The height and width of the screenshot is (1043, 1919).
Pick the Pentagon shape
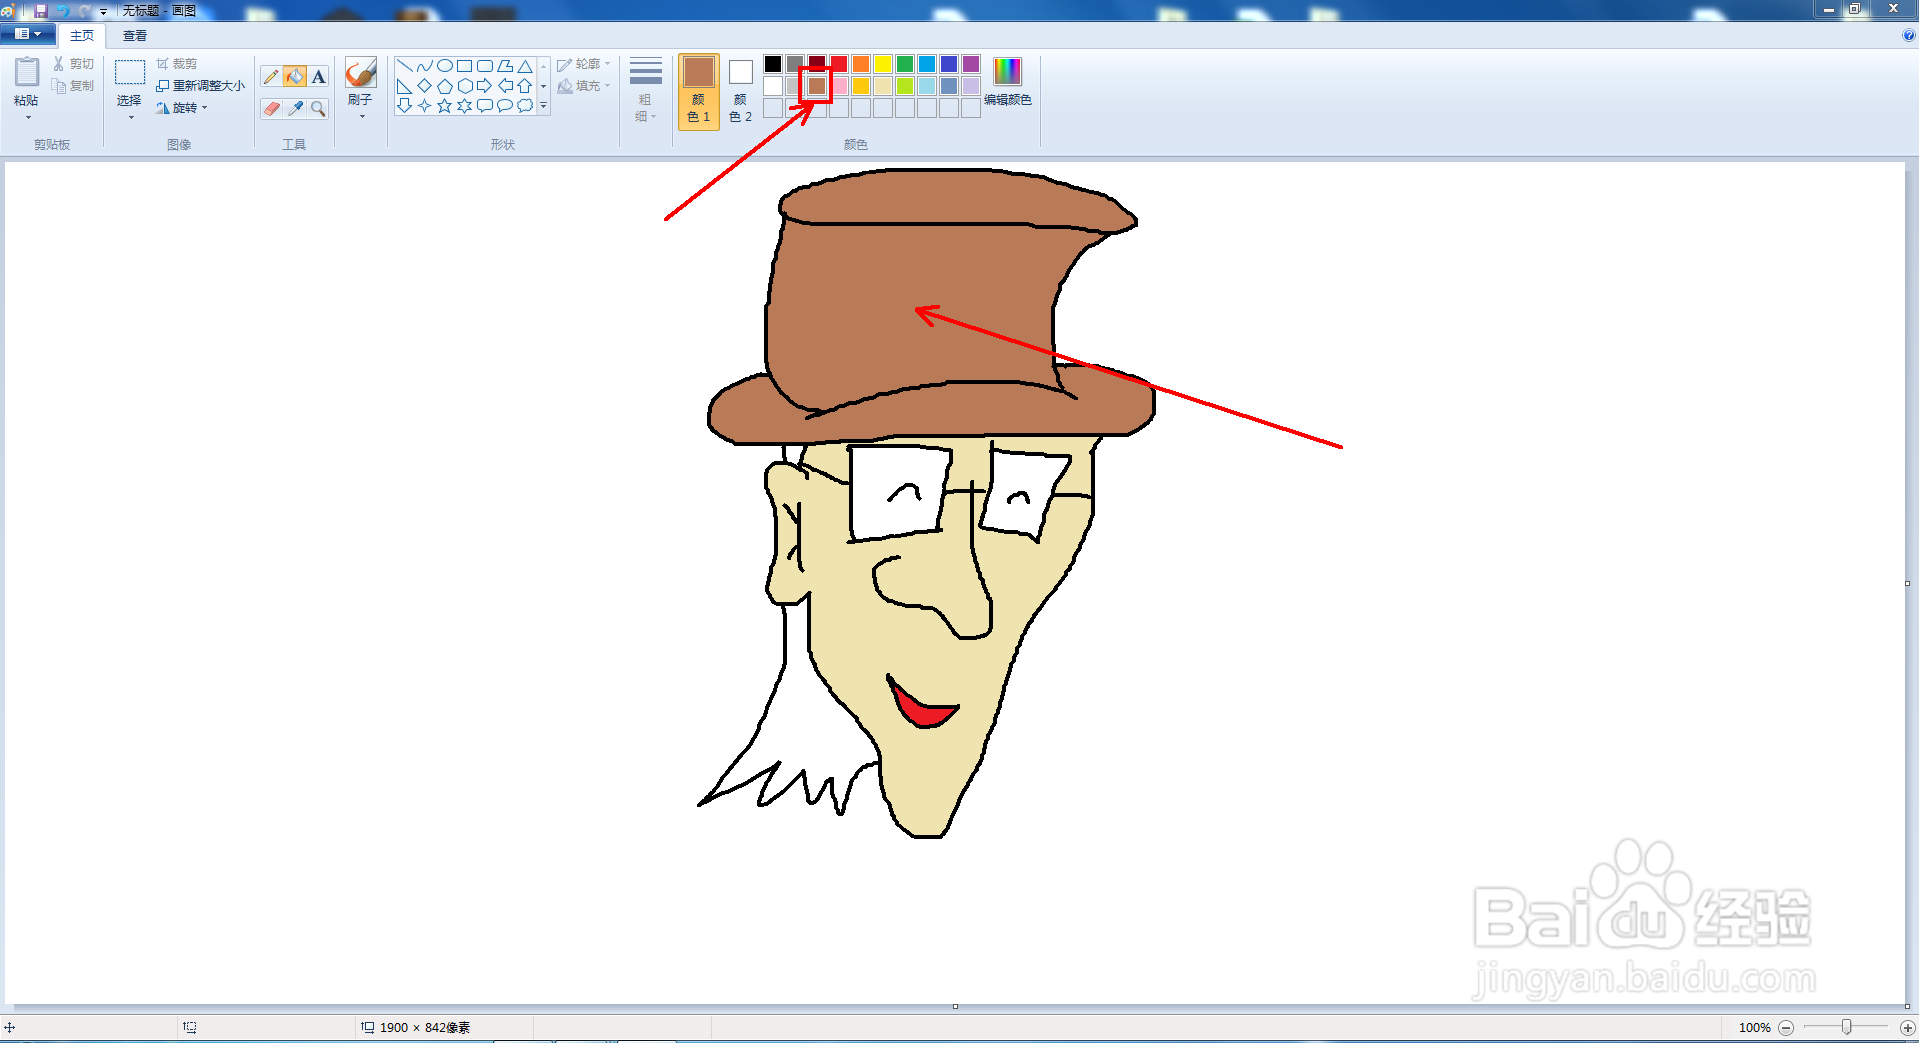point(445,86)
